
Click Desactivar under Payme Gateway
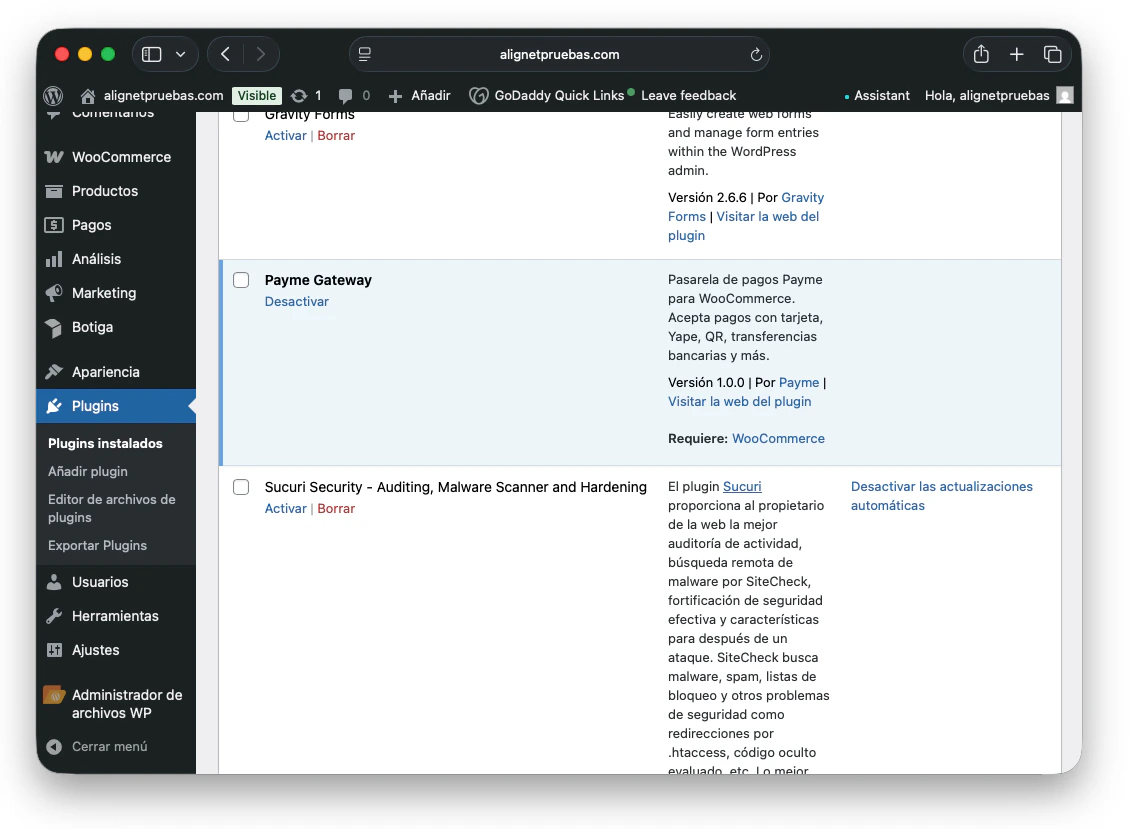coord(296,301)
